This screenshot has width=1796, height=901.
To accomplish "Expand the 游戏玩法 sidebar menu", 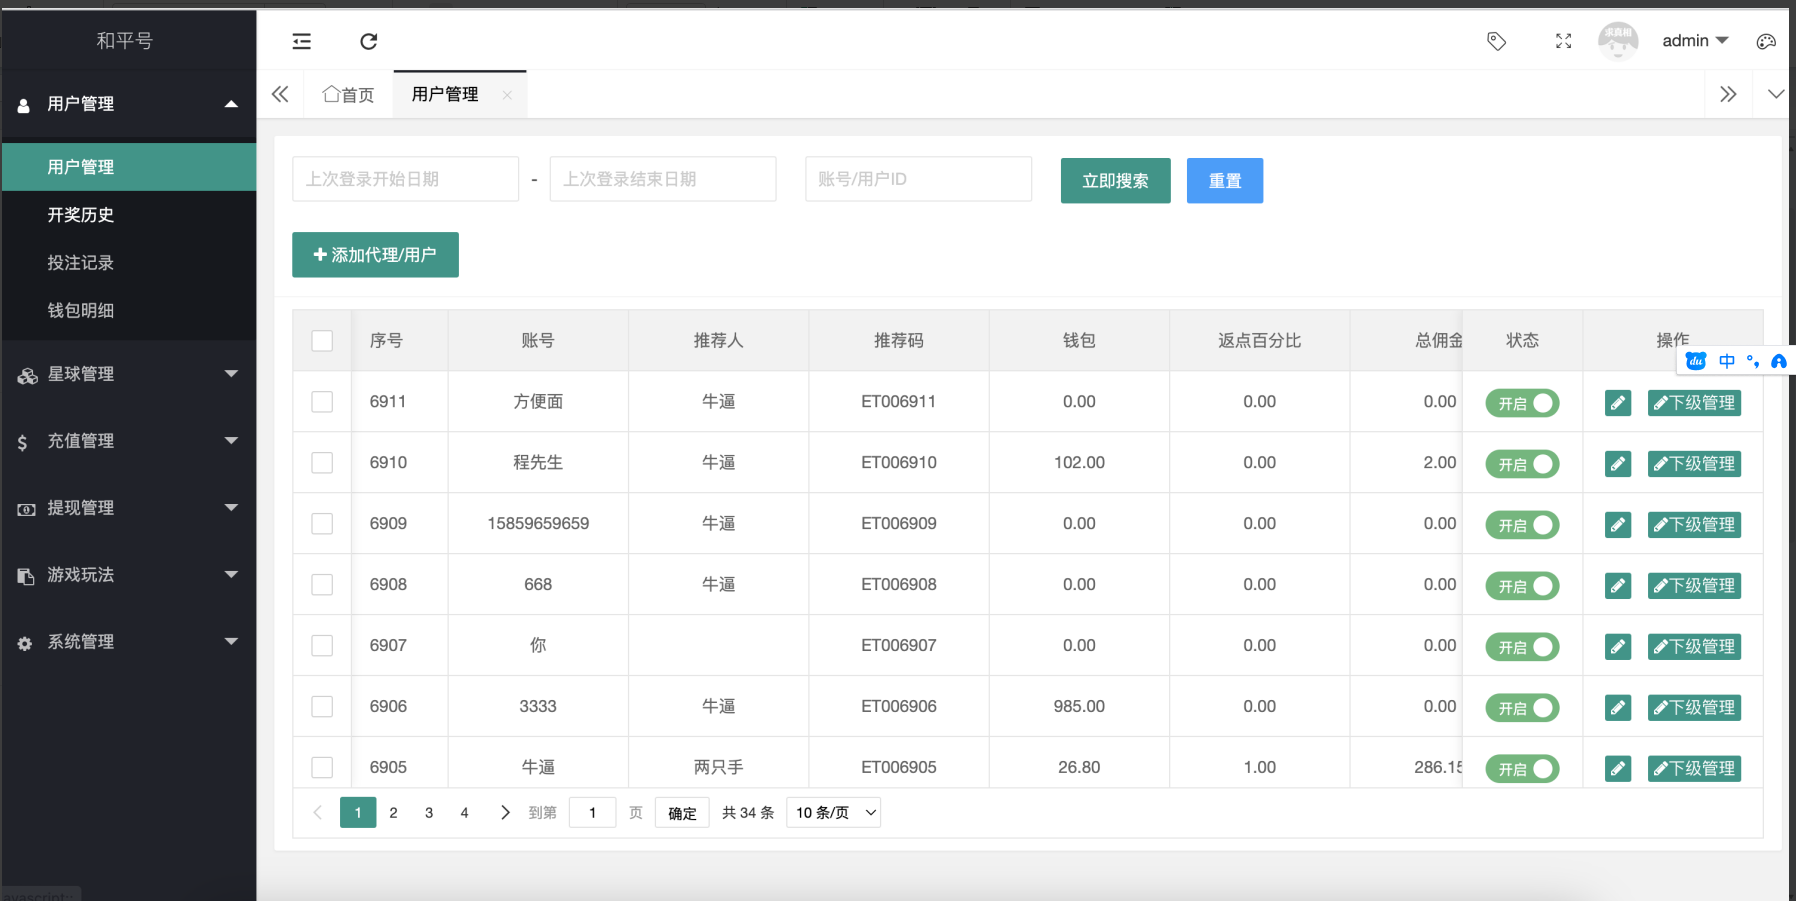I will tap(231, 575).
